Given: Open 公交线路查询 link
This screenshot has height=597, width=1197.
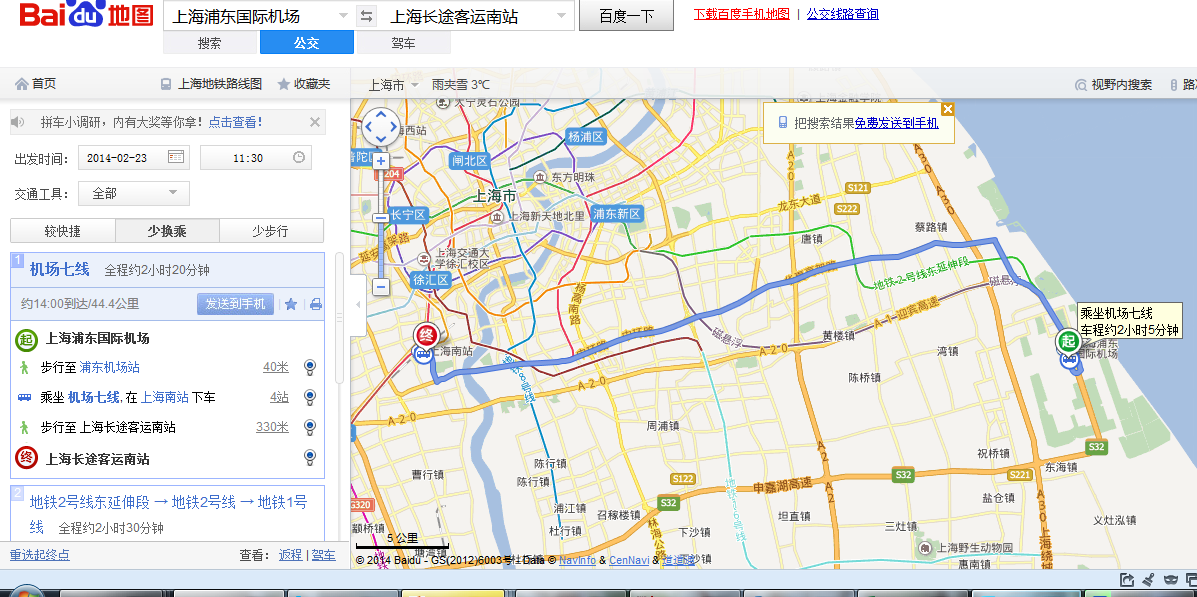Looking at the screenshot, I should 843,14.
